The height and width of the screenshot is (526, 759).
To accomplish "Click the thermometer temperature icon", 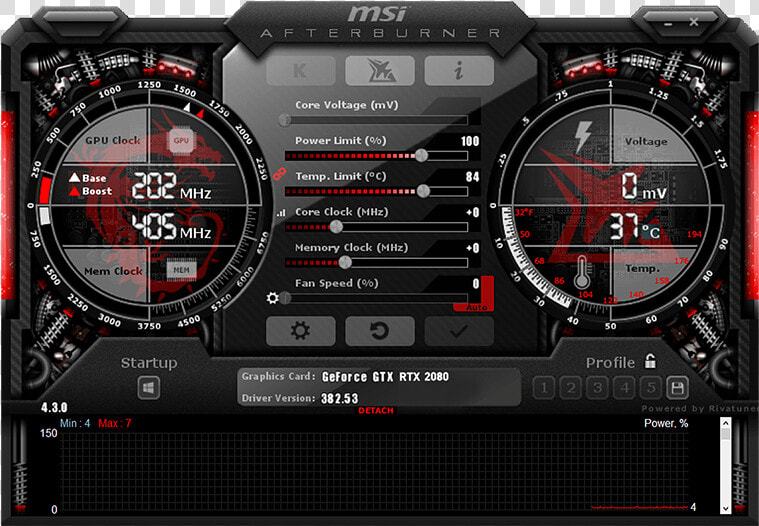I will pyautogui.click(x=582, y=272).
